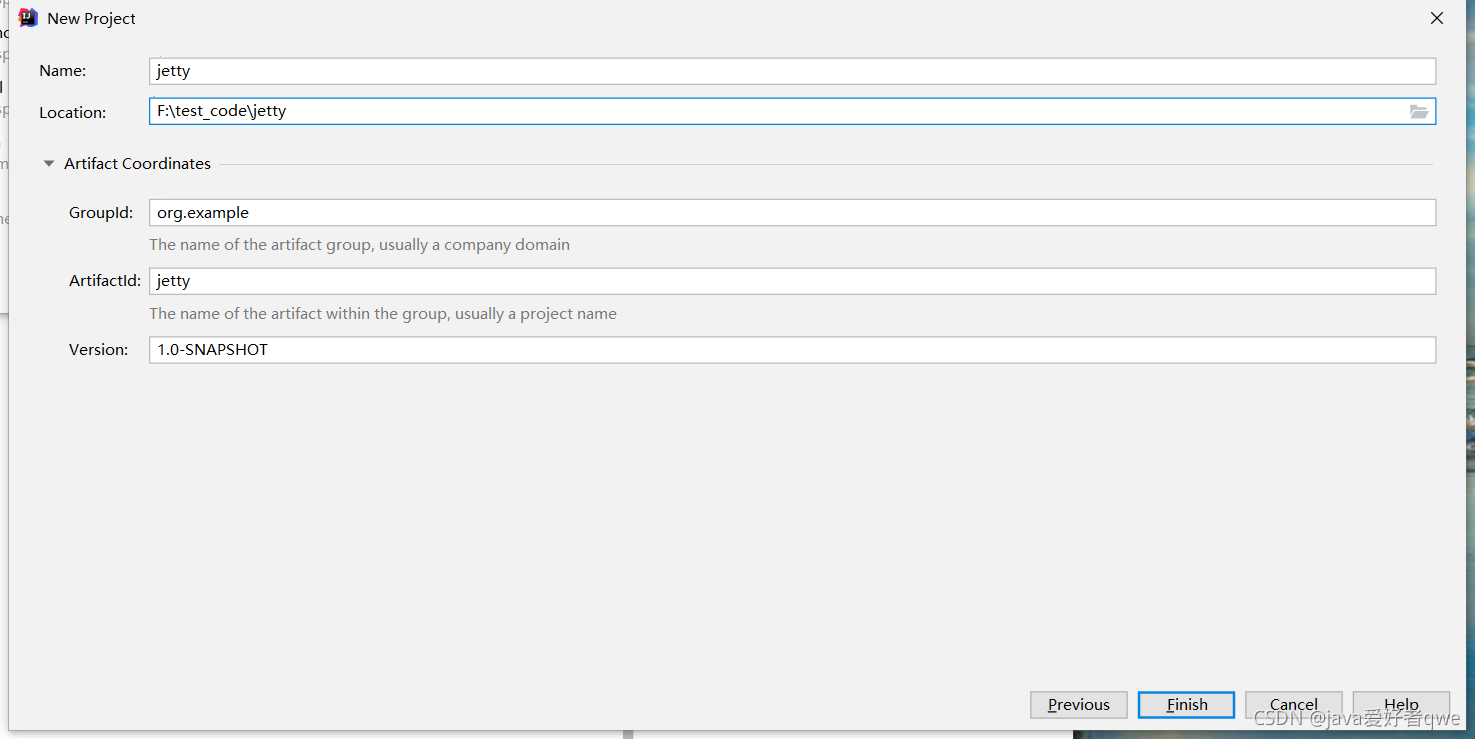This screenshot has height=739, width=1475.
Task: Collapse the Artifact Coordinates section
Action: (48, 163)
